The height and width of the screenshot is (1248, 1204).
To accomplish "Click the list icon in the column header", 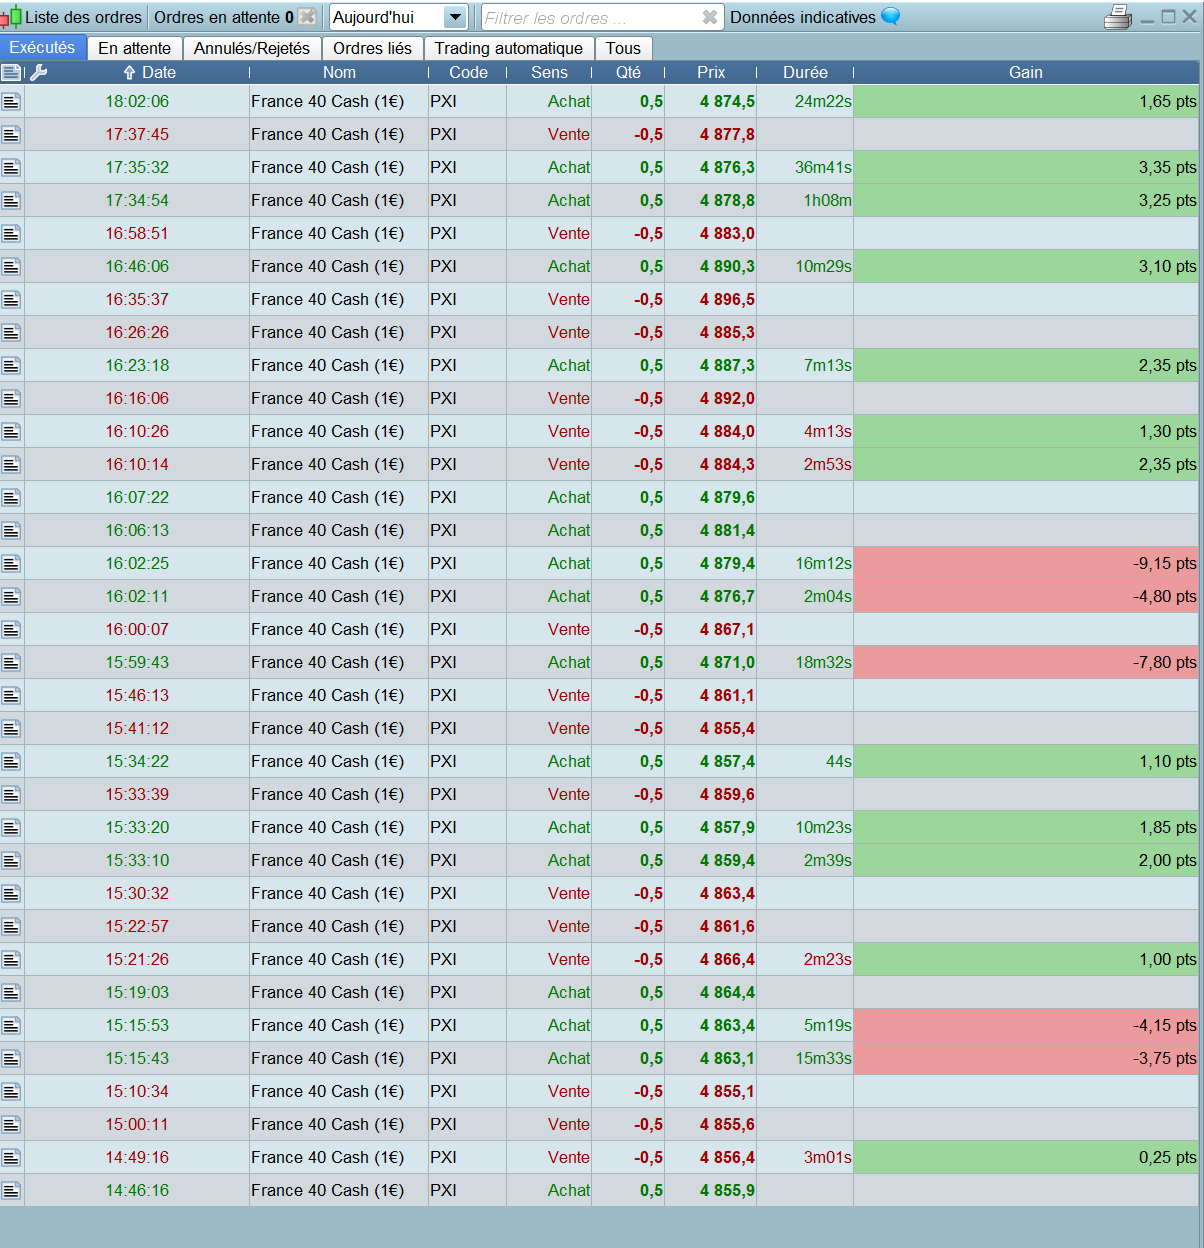I will point(11,72).
